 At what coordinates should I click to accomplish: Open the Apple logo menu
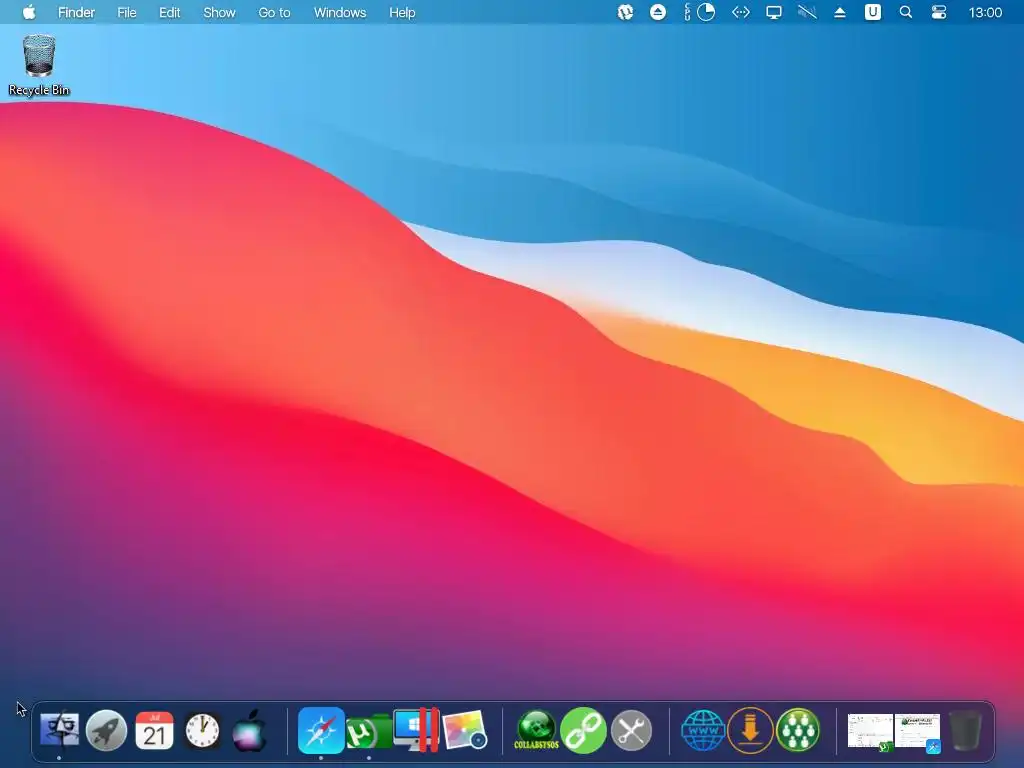29,12
